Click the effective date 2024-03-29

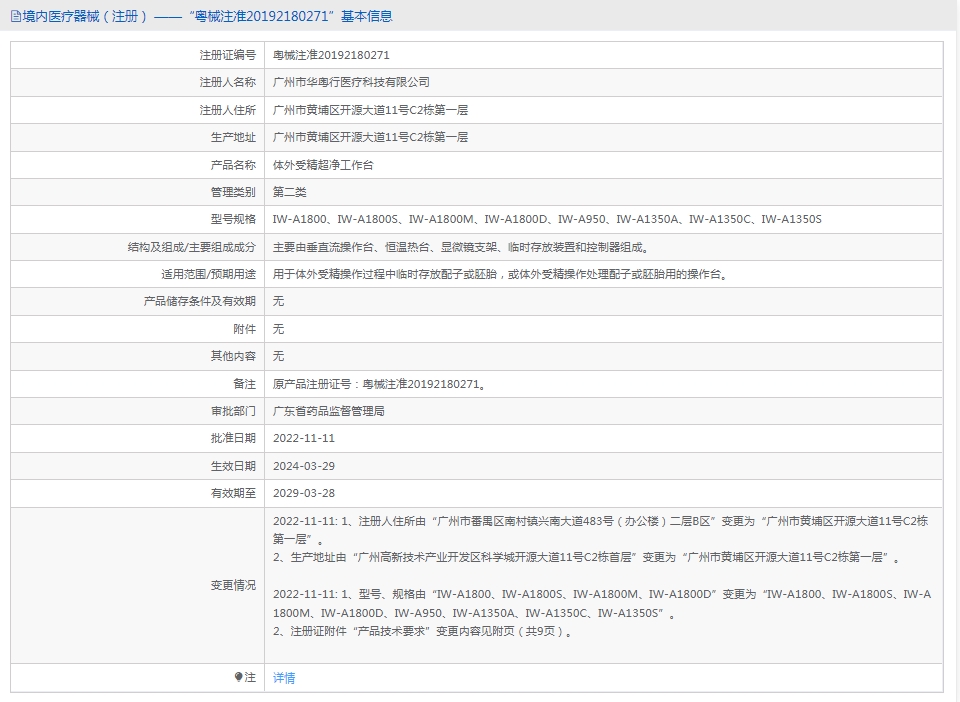(304, 465)
